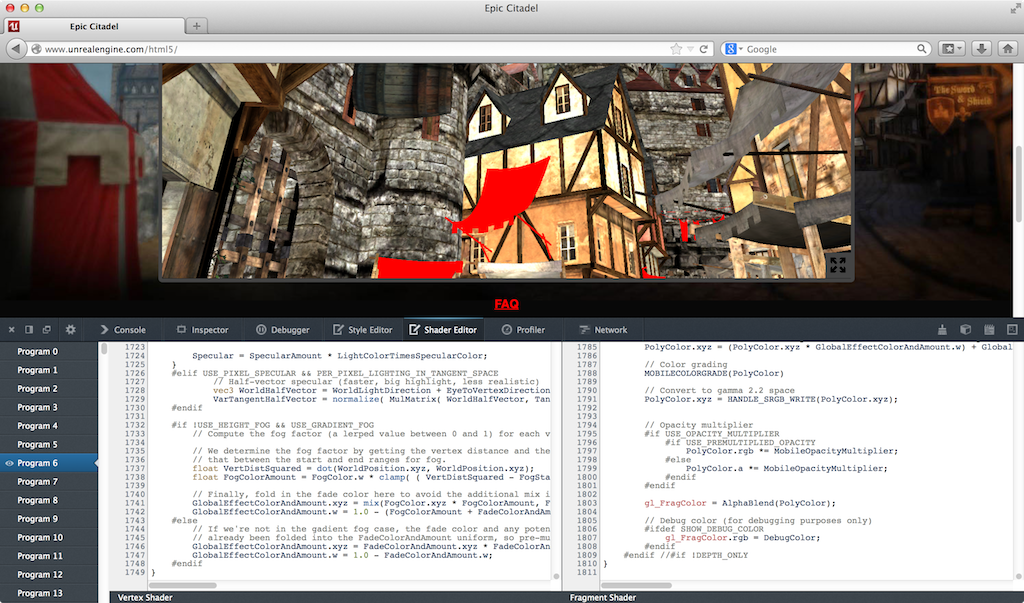1024x603 pixels.
Task: Go to browser Home page
Action: pyautogui.click(x=1008, y=49)
